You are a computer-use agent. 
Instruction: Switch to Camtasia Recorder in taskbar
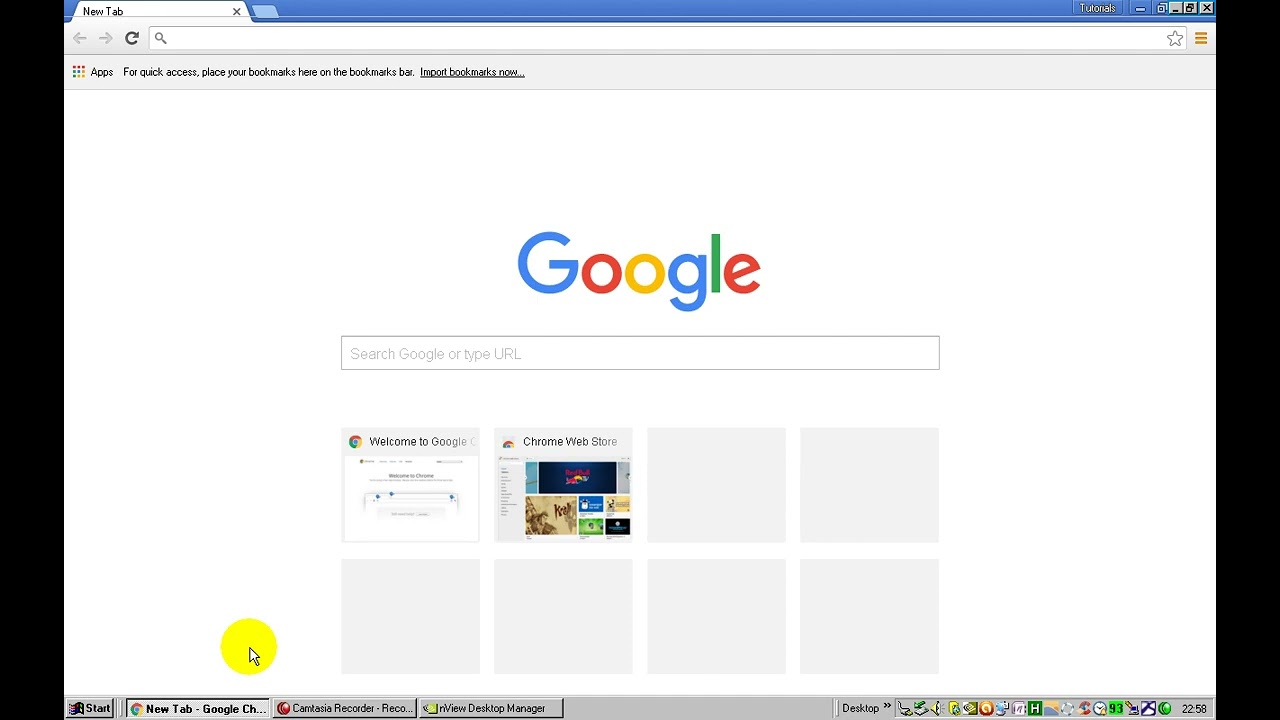[345, 708]
